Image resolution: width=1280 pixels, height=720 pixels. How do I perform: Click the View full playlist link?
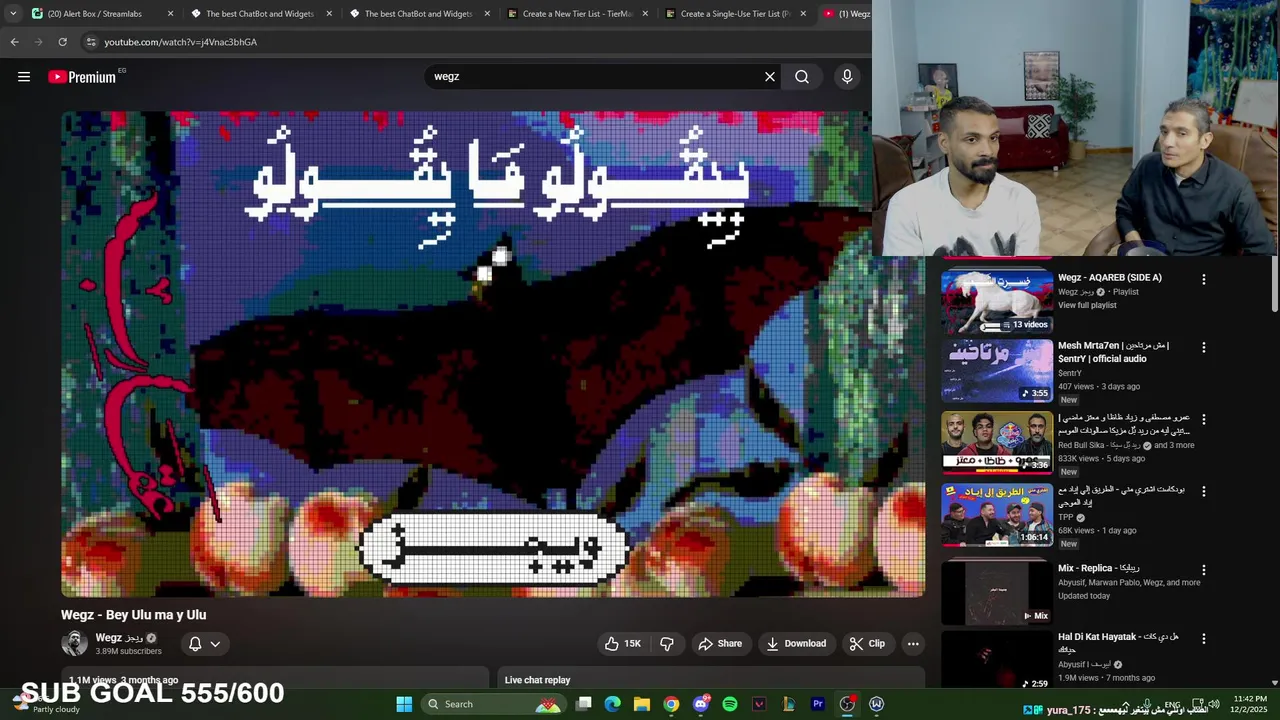tap(1087, 305)
